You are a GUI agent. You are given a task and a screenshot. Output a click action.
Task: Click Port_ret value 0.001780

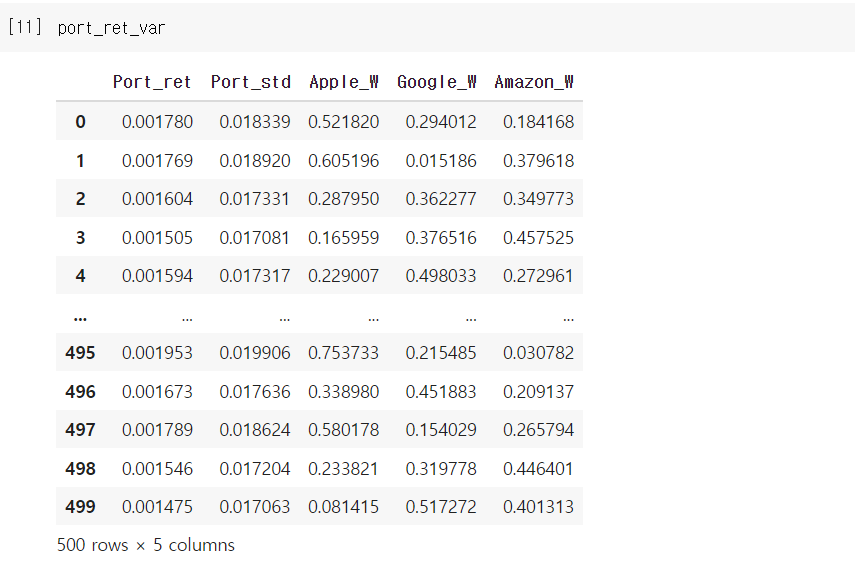[x=157, y=122]
